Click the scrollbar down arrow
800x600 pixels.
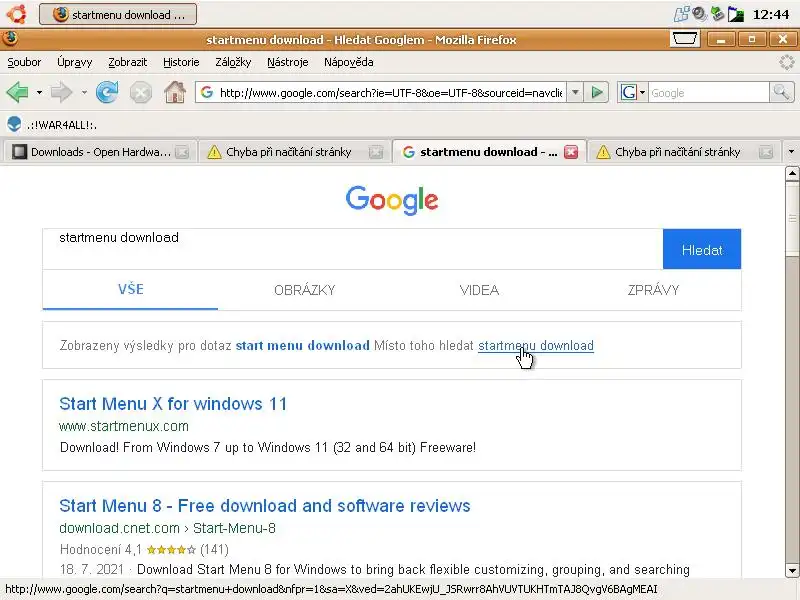(792, 570)
